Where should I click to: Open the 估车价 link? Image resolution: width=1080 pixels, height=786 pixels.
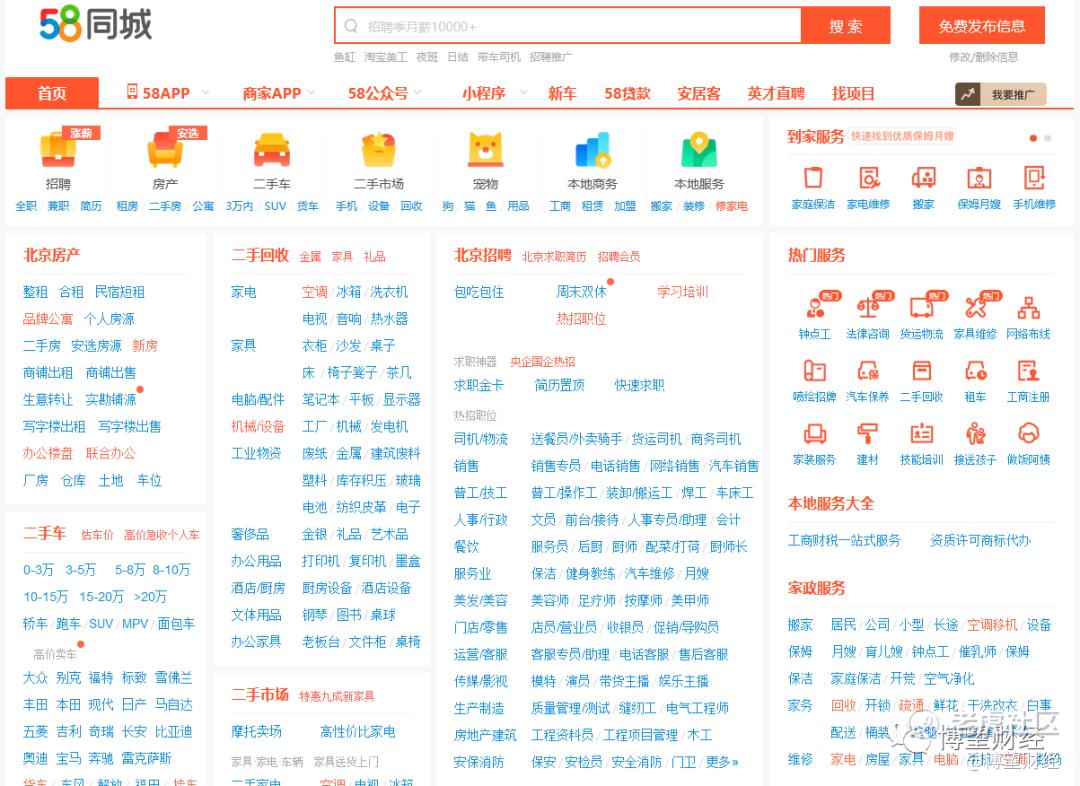tap(97, 535)
